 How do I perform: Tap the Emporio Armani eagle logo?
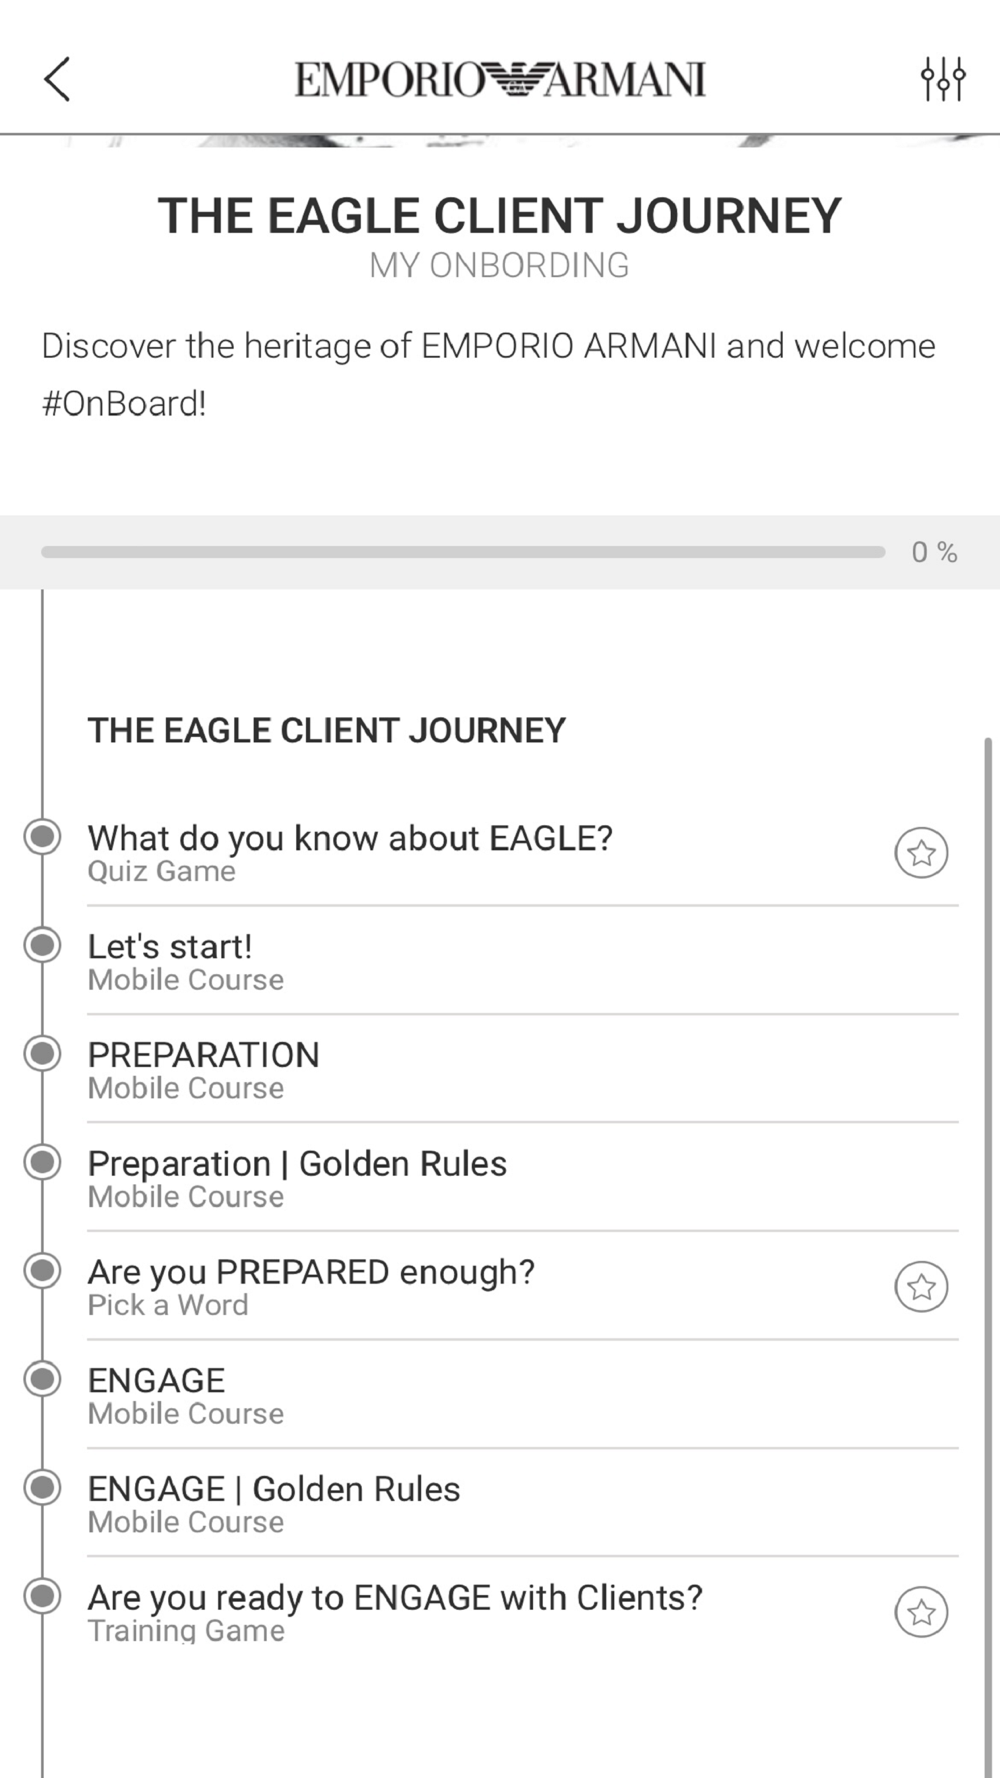500,79
